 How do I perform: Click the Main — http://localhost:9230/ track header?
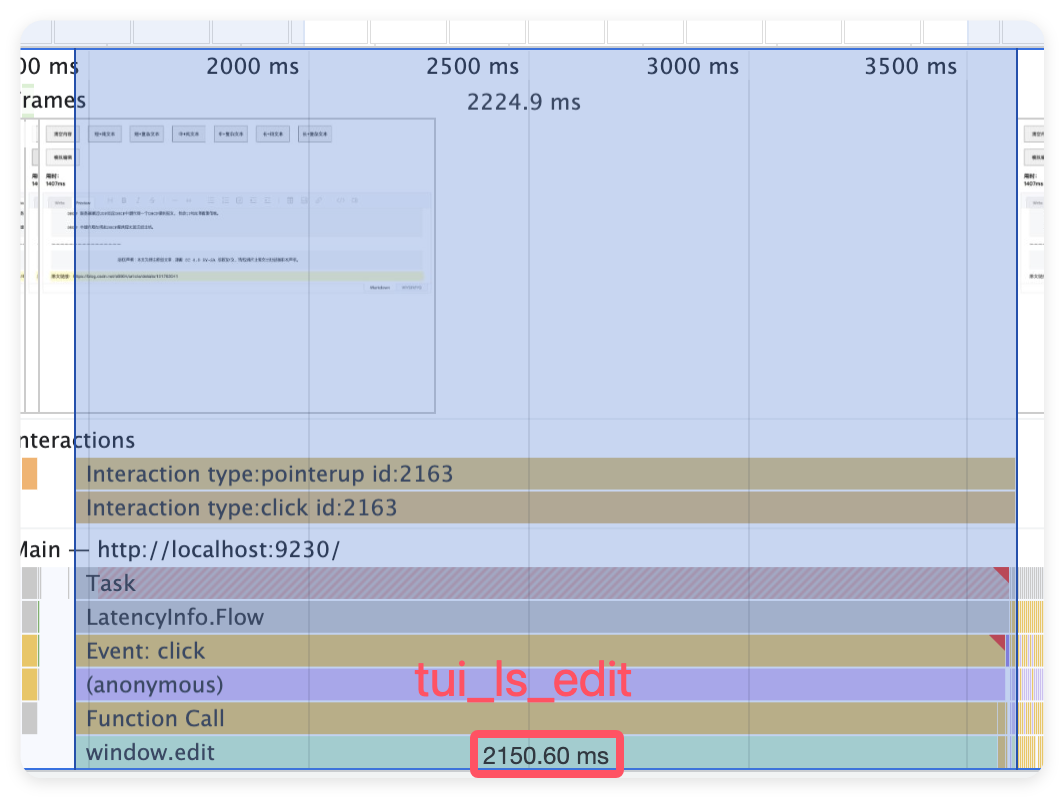(180, 550)
